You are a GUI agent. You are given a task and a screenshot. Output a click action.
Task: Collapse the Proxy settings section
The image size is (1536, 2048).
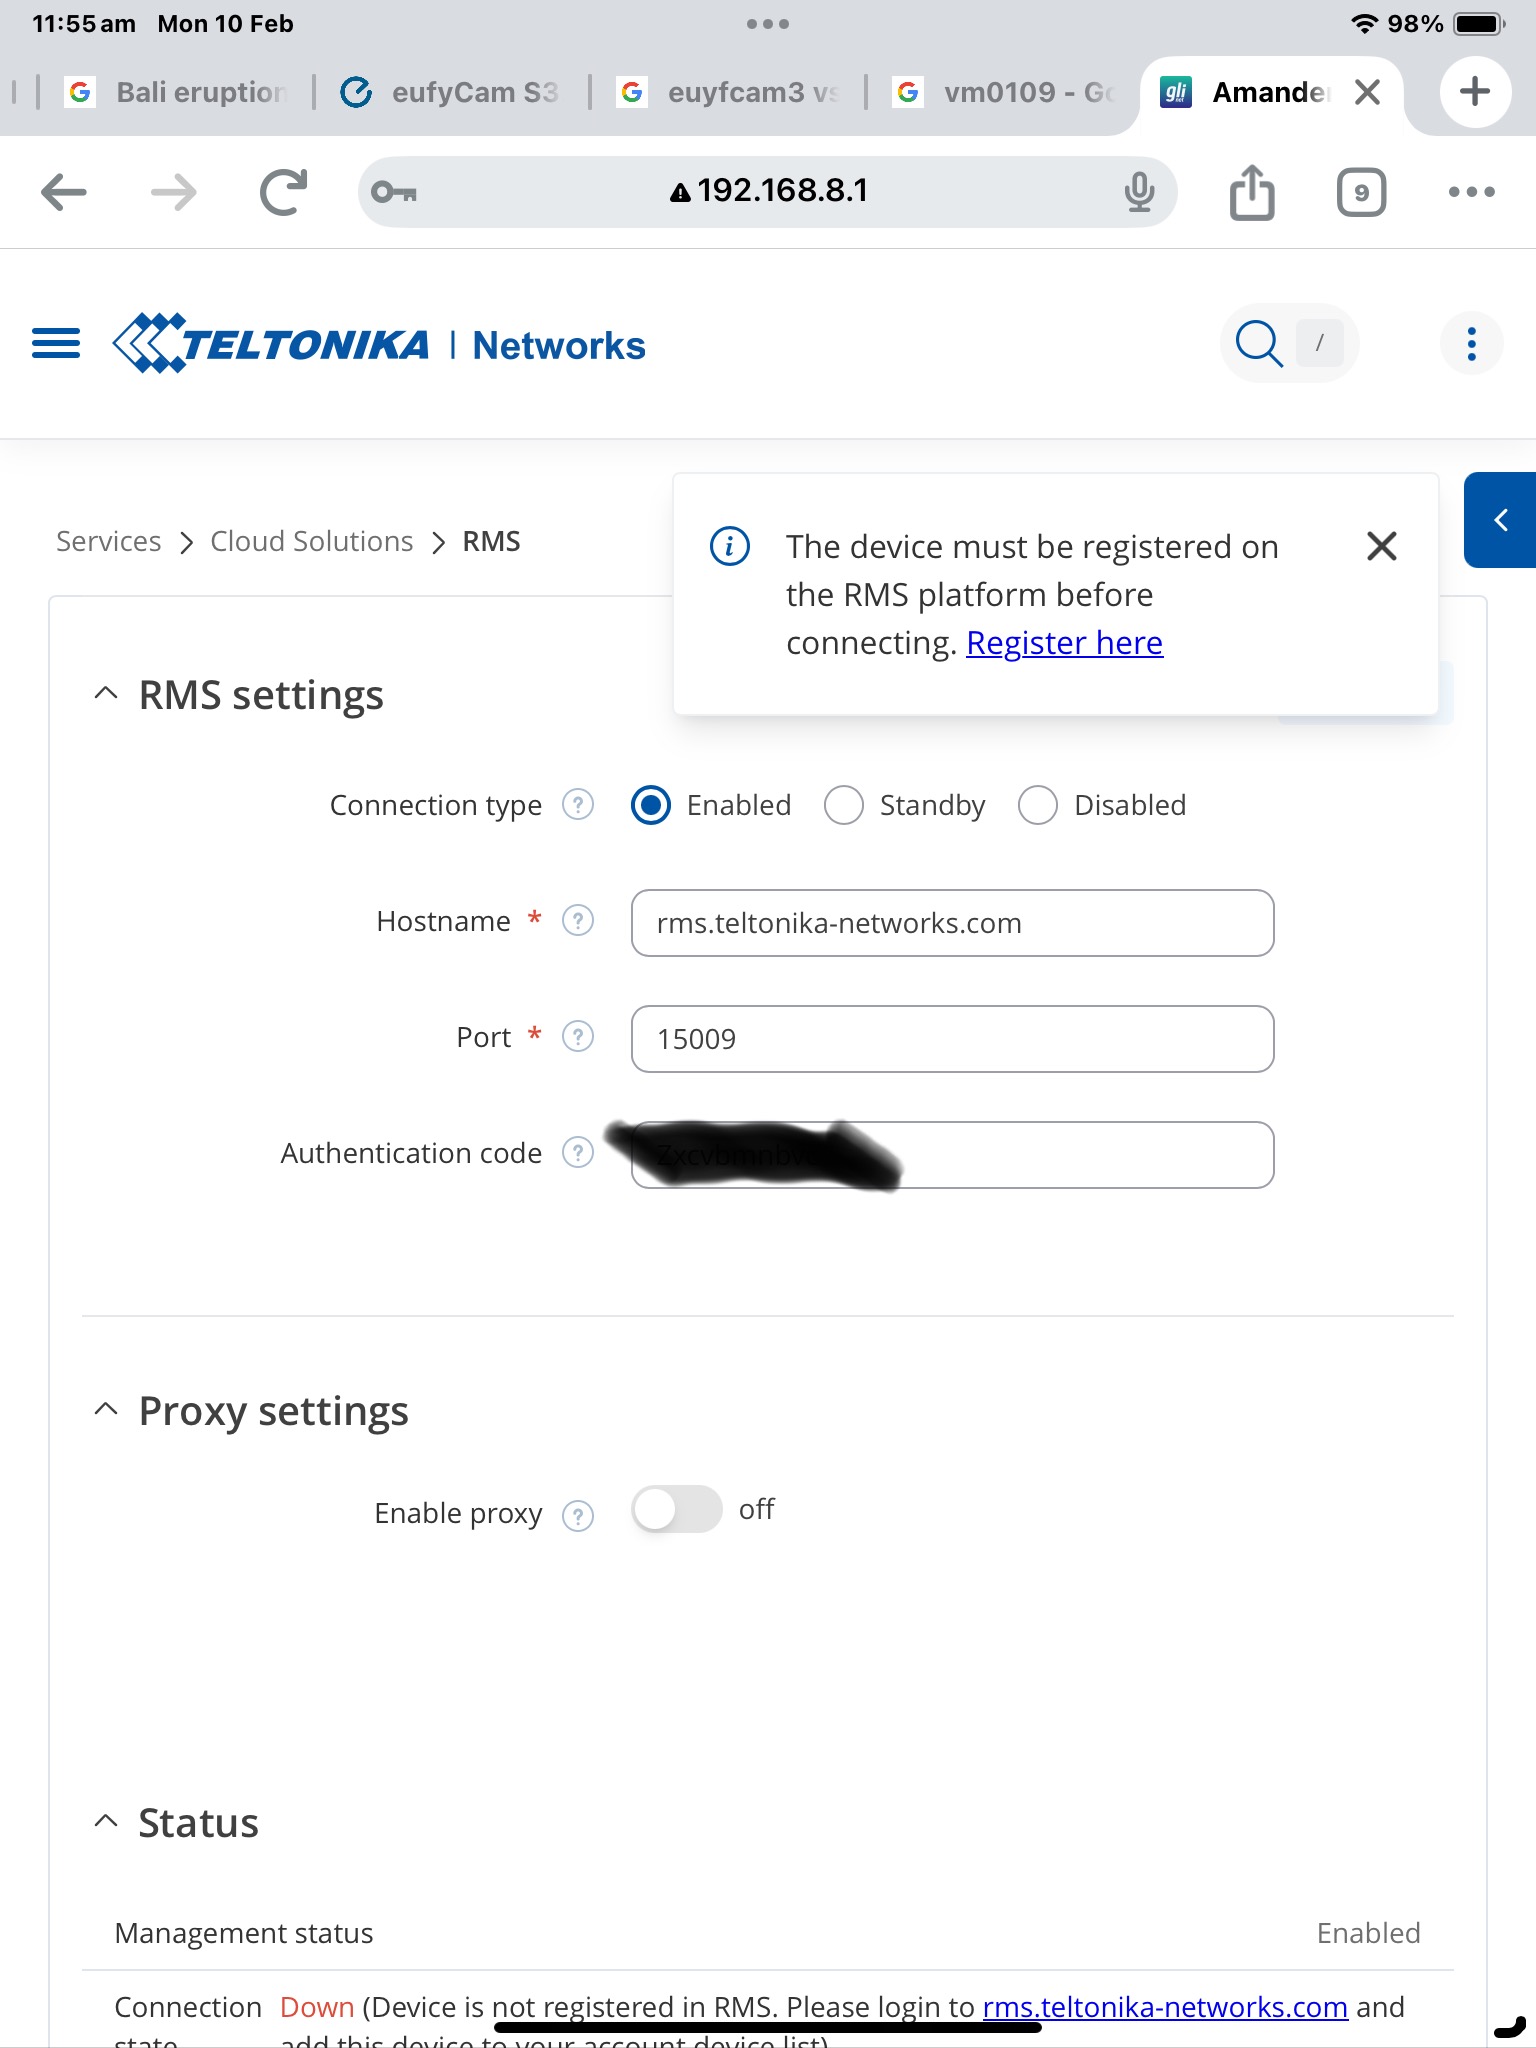click(105, 1410)
